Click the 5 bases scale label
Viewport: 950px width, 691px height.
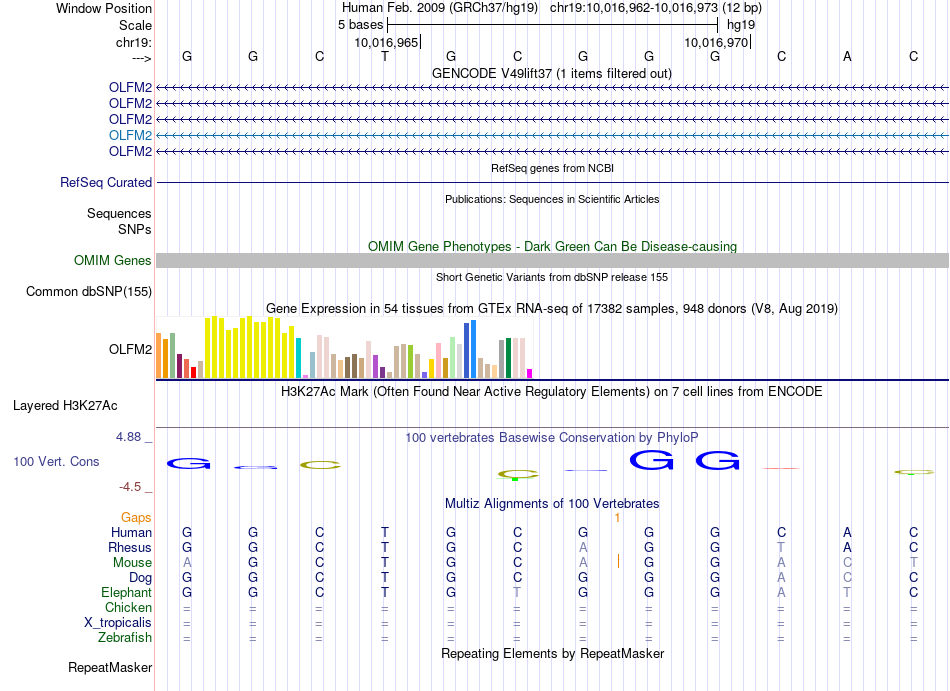click(360, 25)
